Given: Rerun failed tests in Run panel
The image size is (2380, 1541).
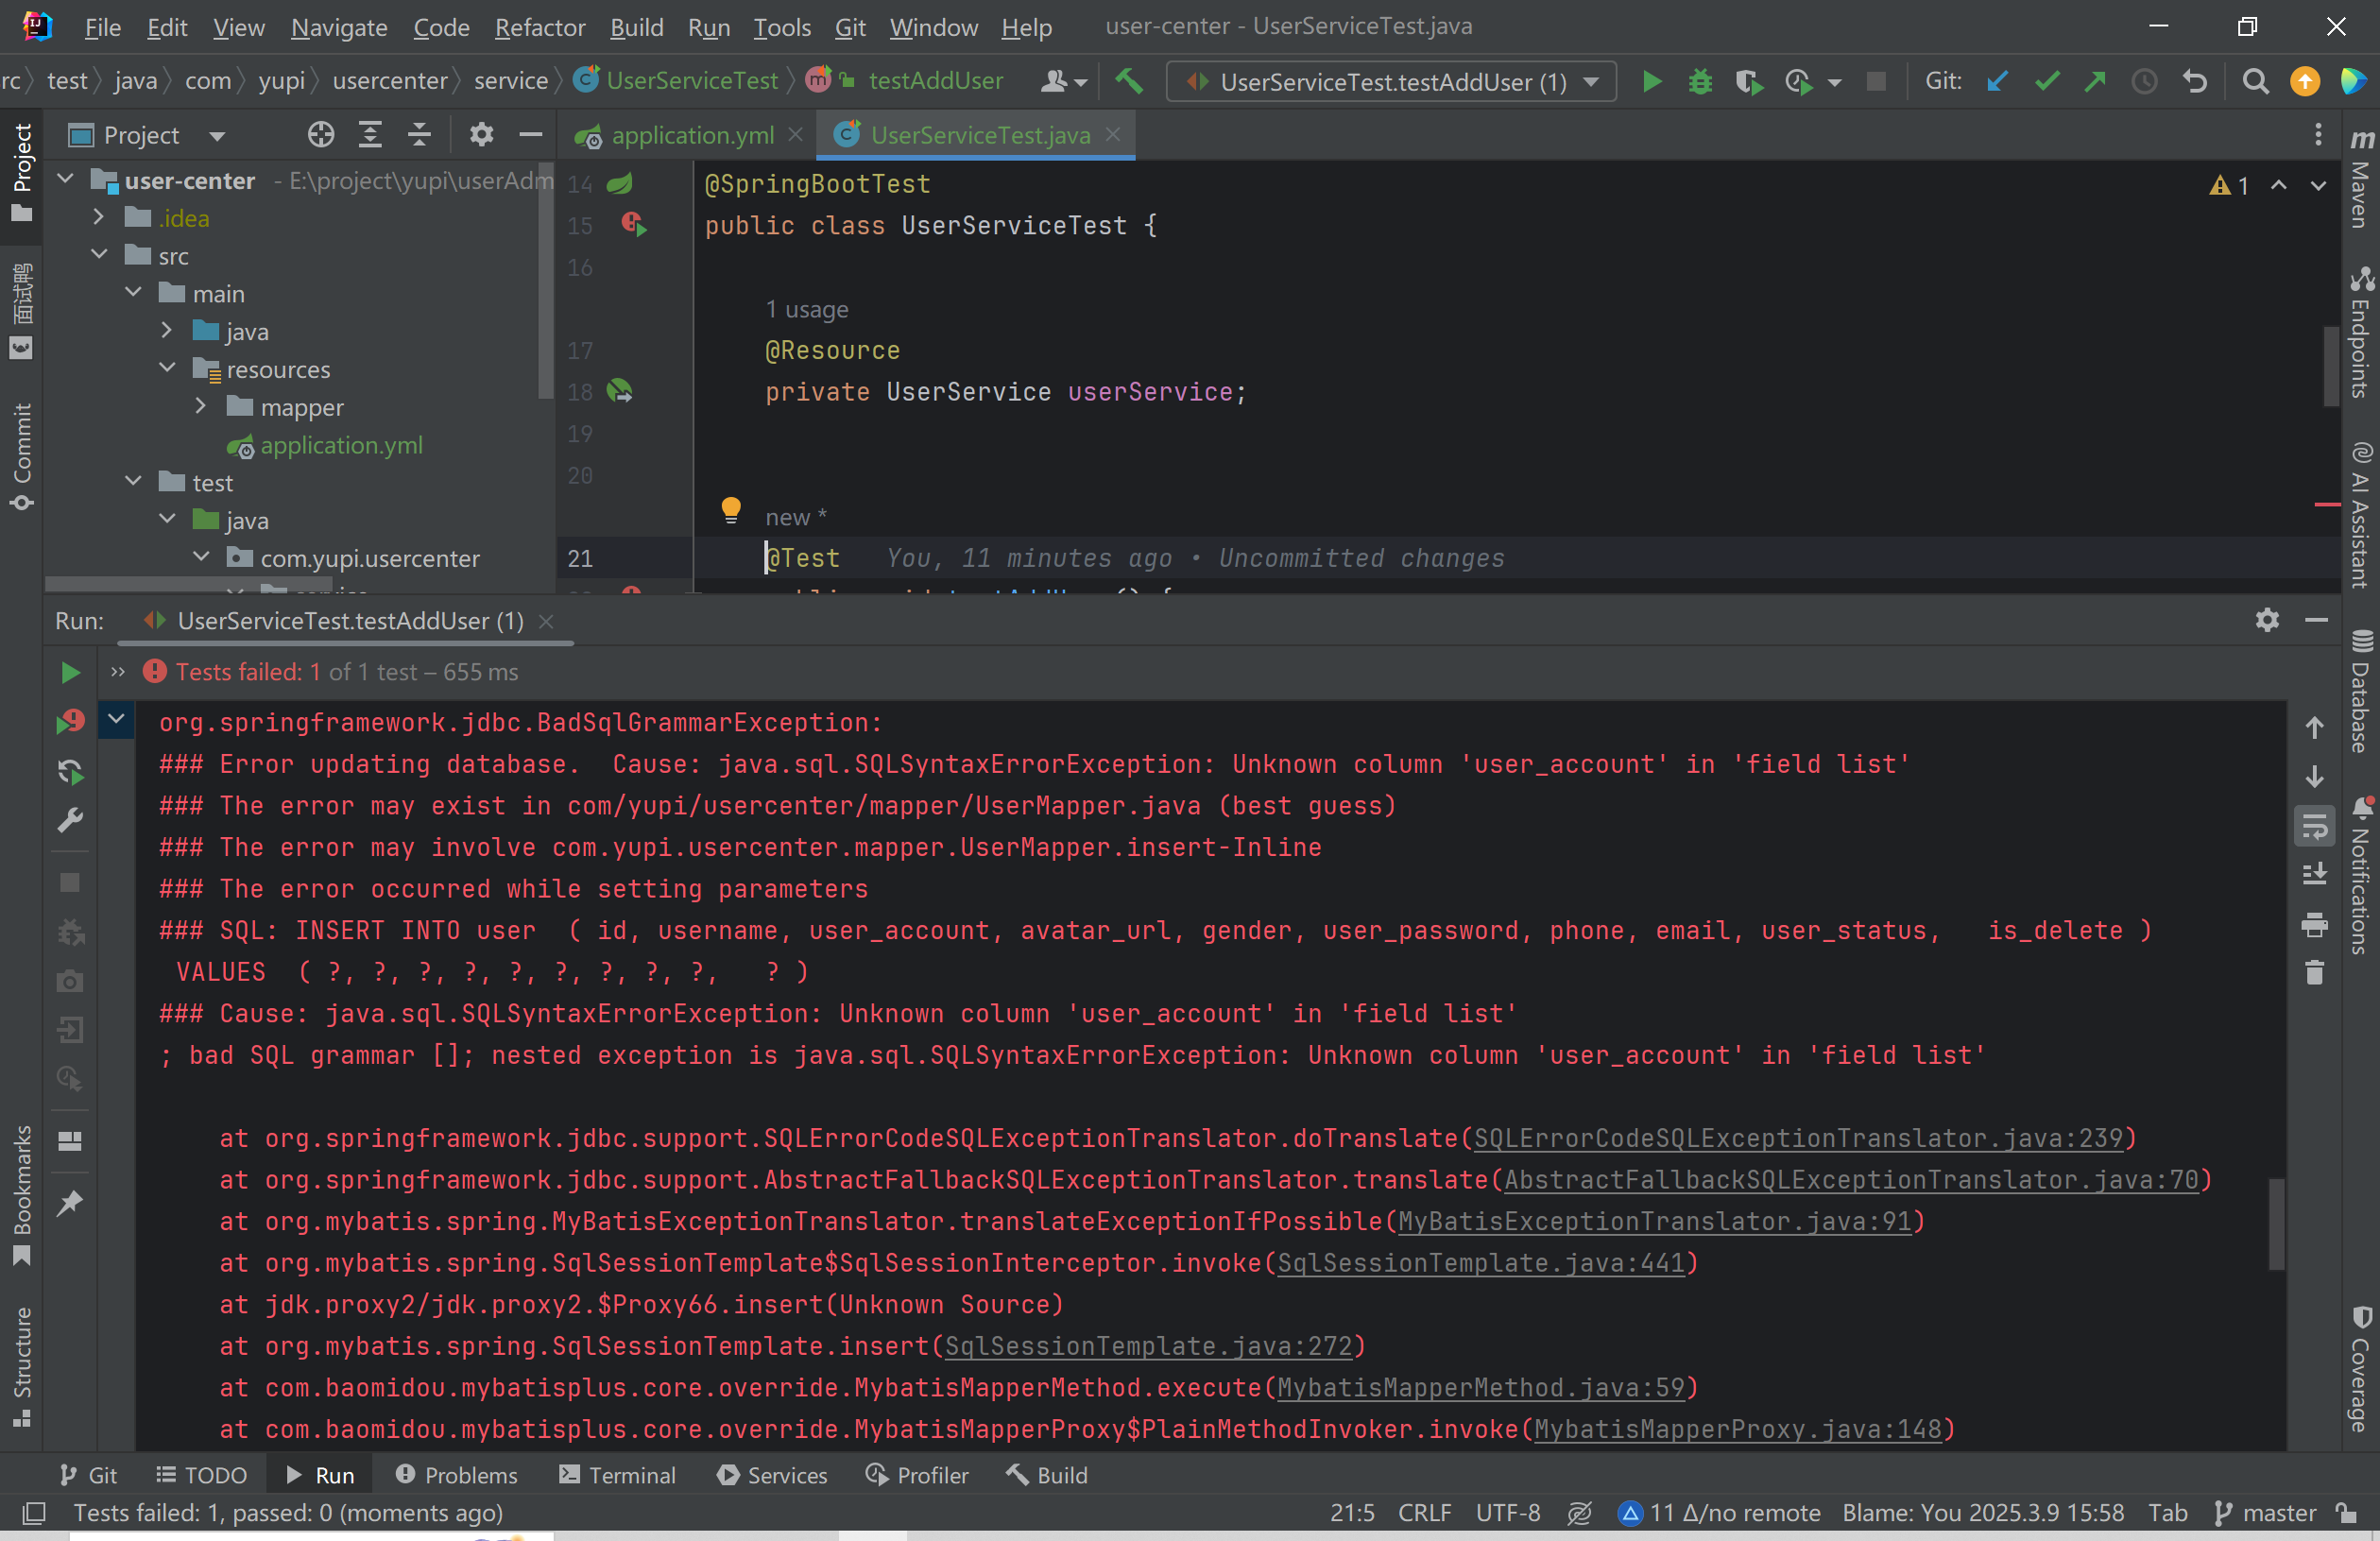Looking at the screenshot, I should tap(70, 721).
